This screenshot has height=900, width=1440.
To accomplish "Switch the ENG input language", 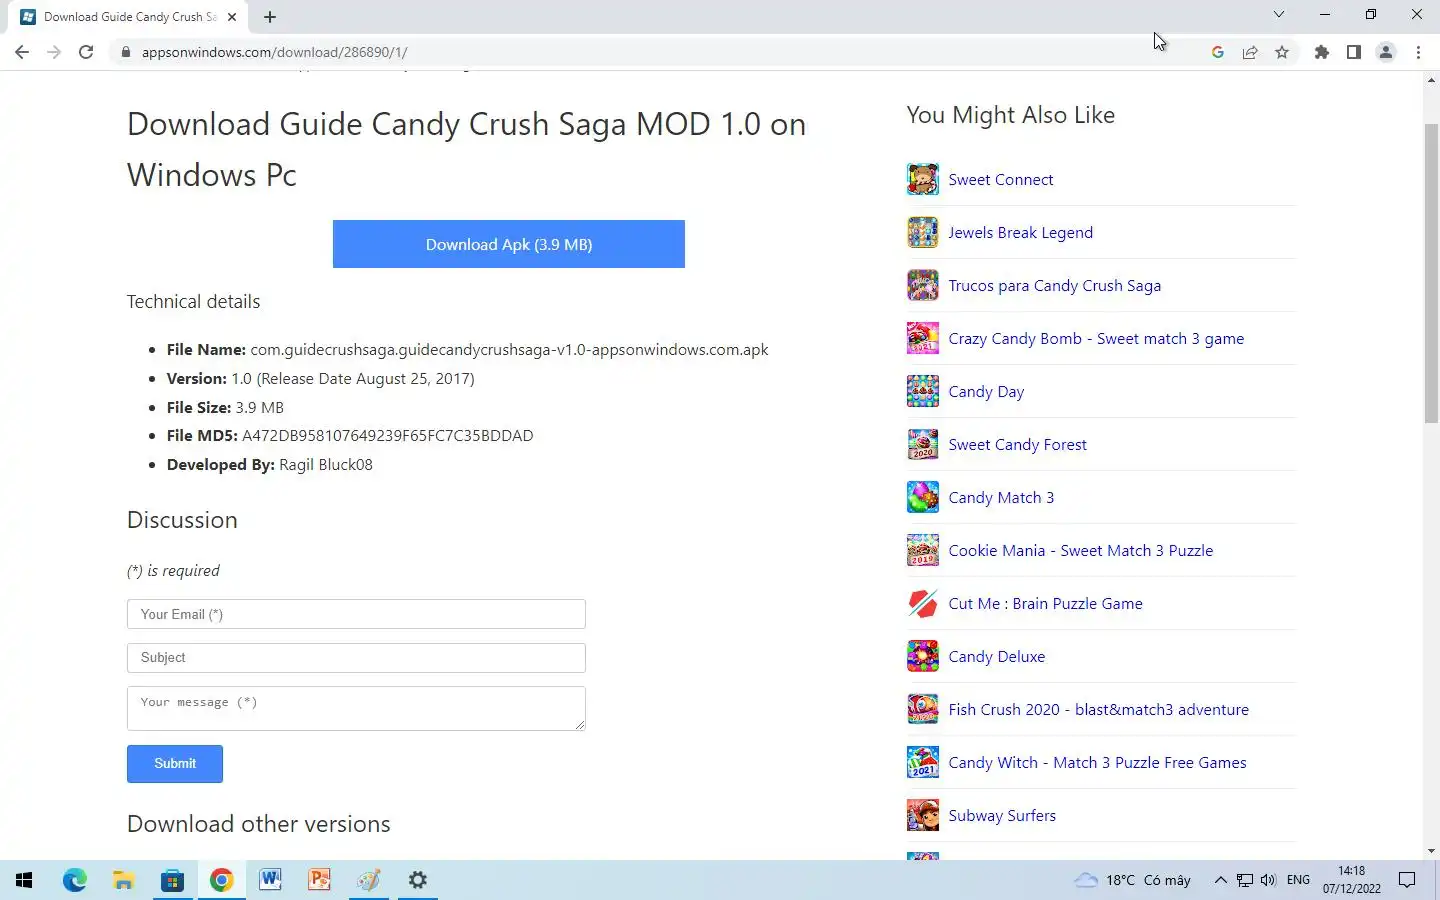I will click(1298, 880).
